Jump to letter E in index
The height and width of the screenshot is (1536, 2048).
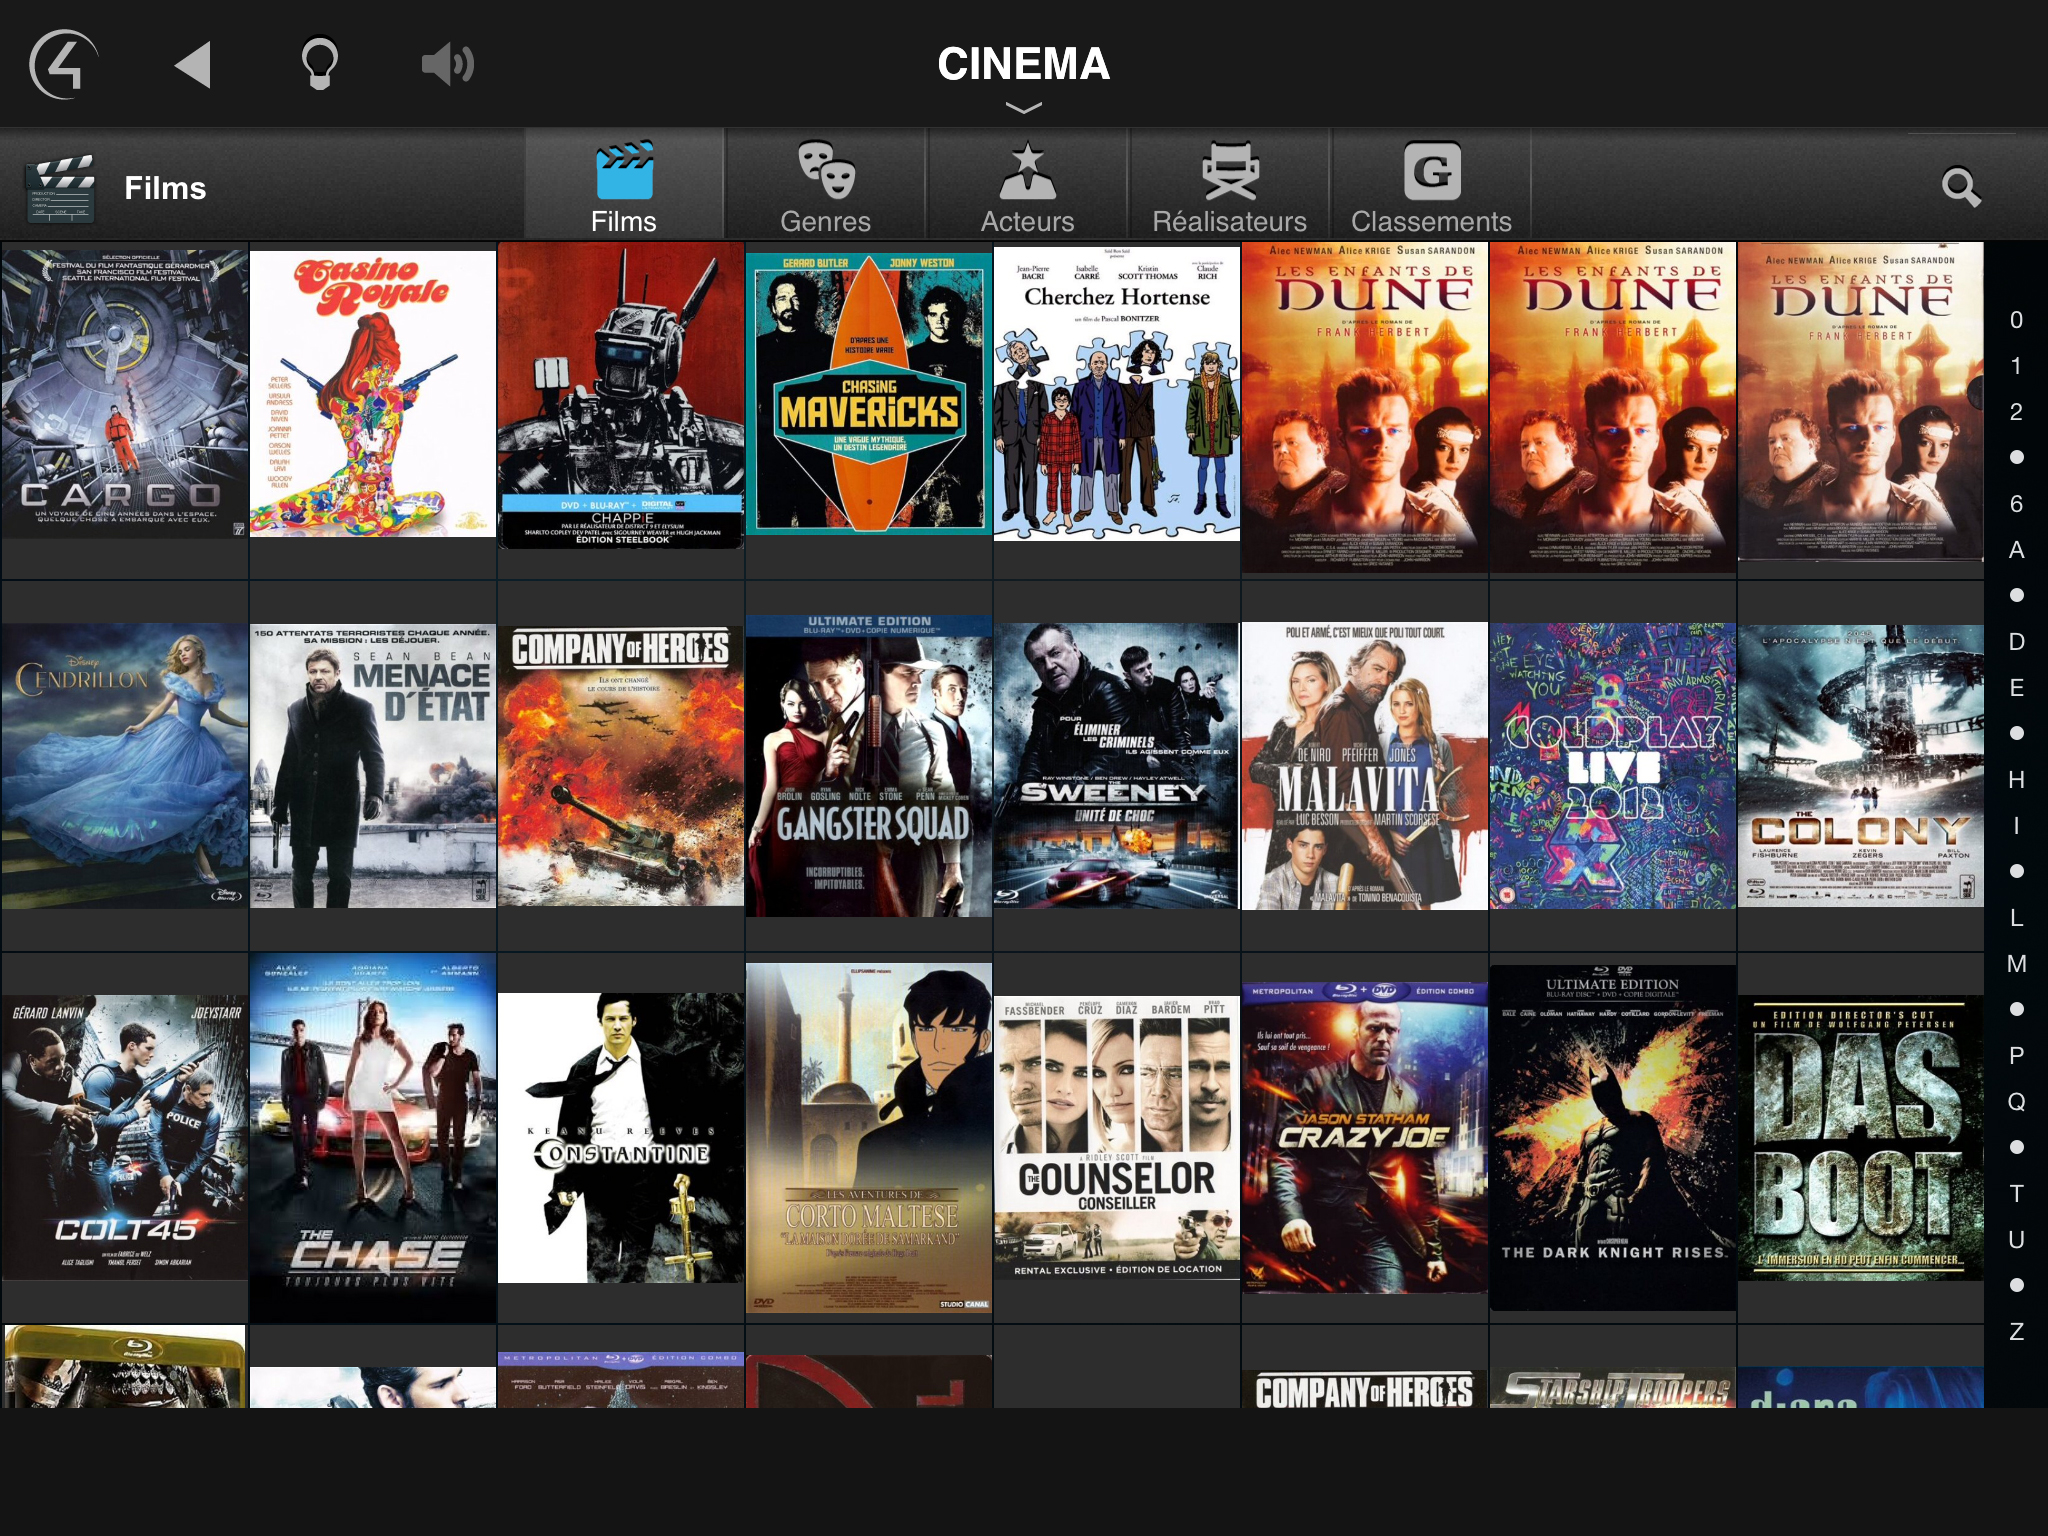point(2016,688)
